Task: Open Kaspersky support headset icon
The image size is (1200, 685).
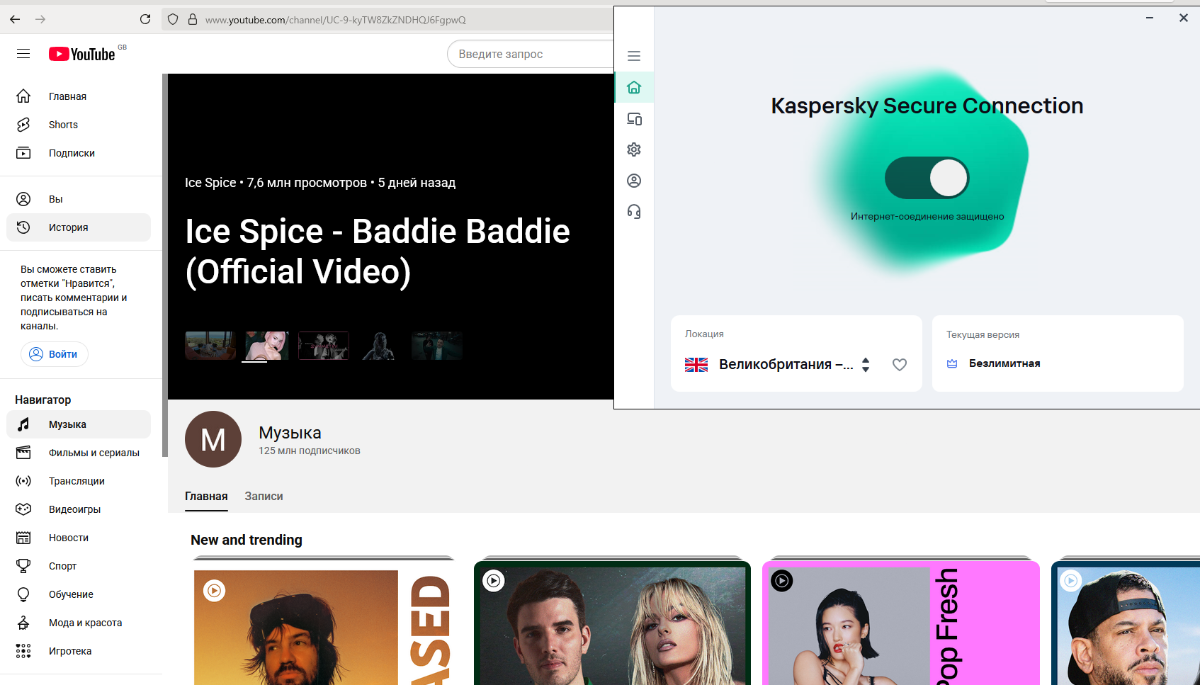Action: [x=634, y=212]
